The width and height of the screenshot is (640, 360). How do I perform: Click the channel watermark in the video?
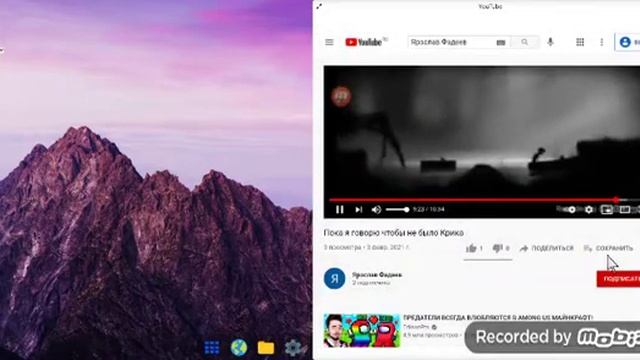341,96
